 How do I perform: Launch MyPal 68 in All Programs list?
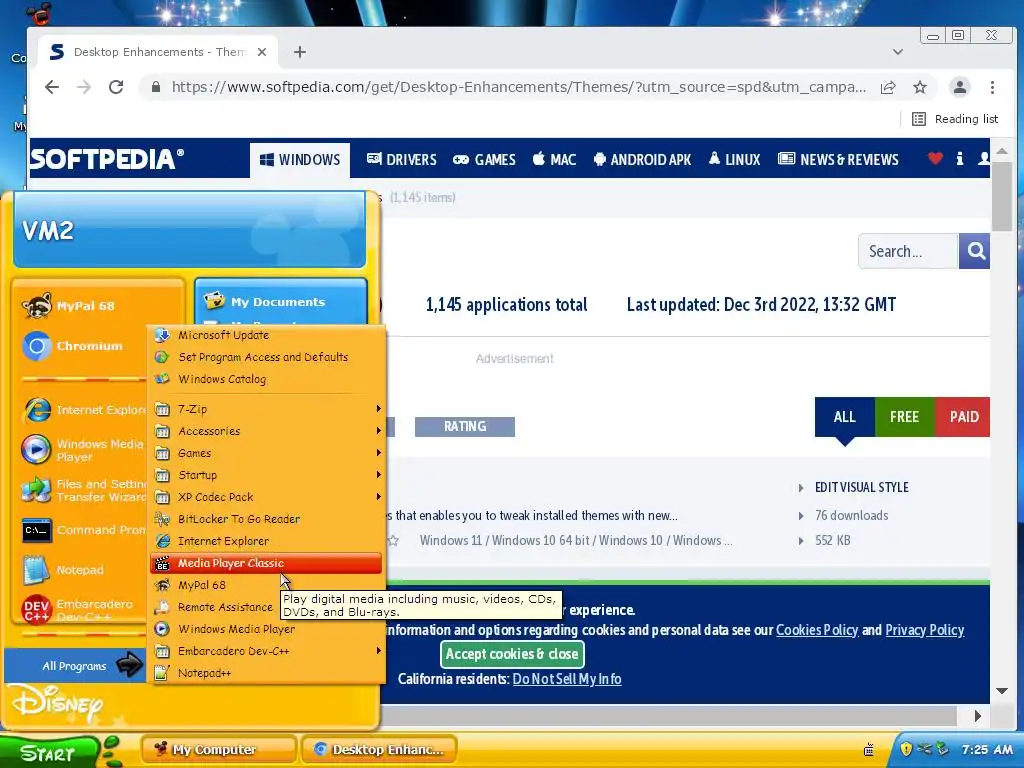pyautogui.click(x=266, y=585)
